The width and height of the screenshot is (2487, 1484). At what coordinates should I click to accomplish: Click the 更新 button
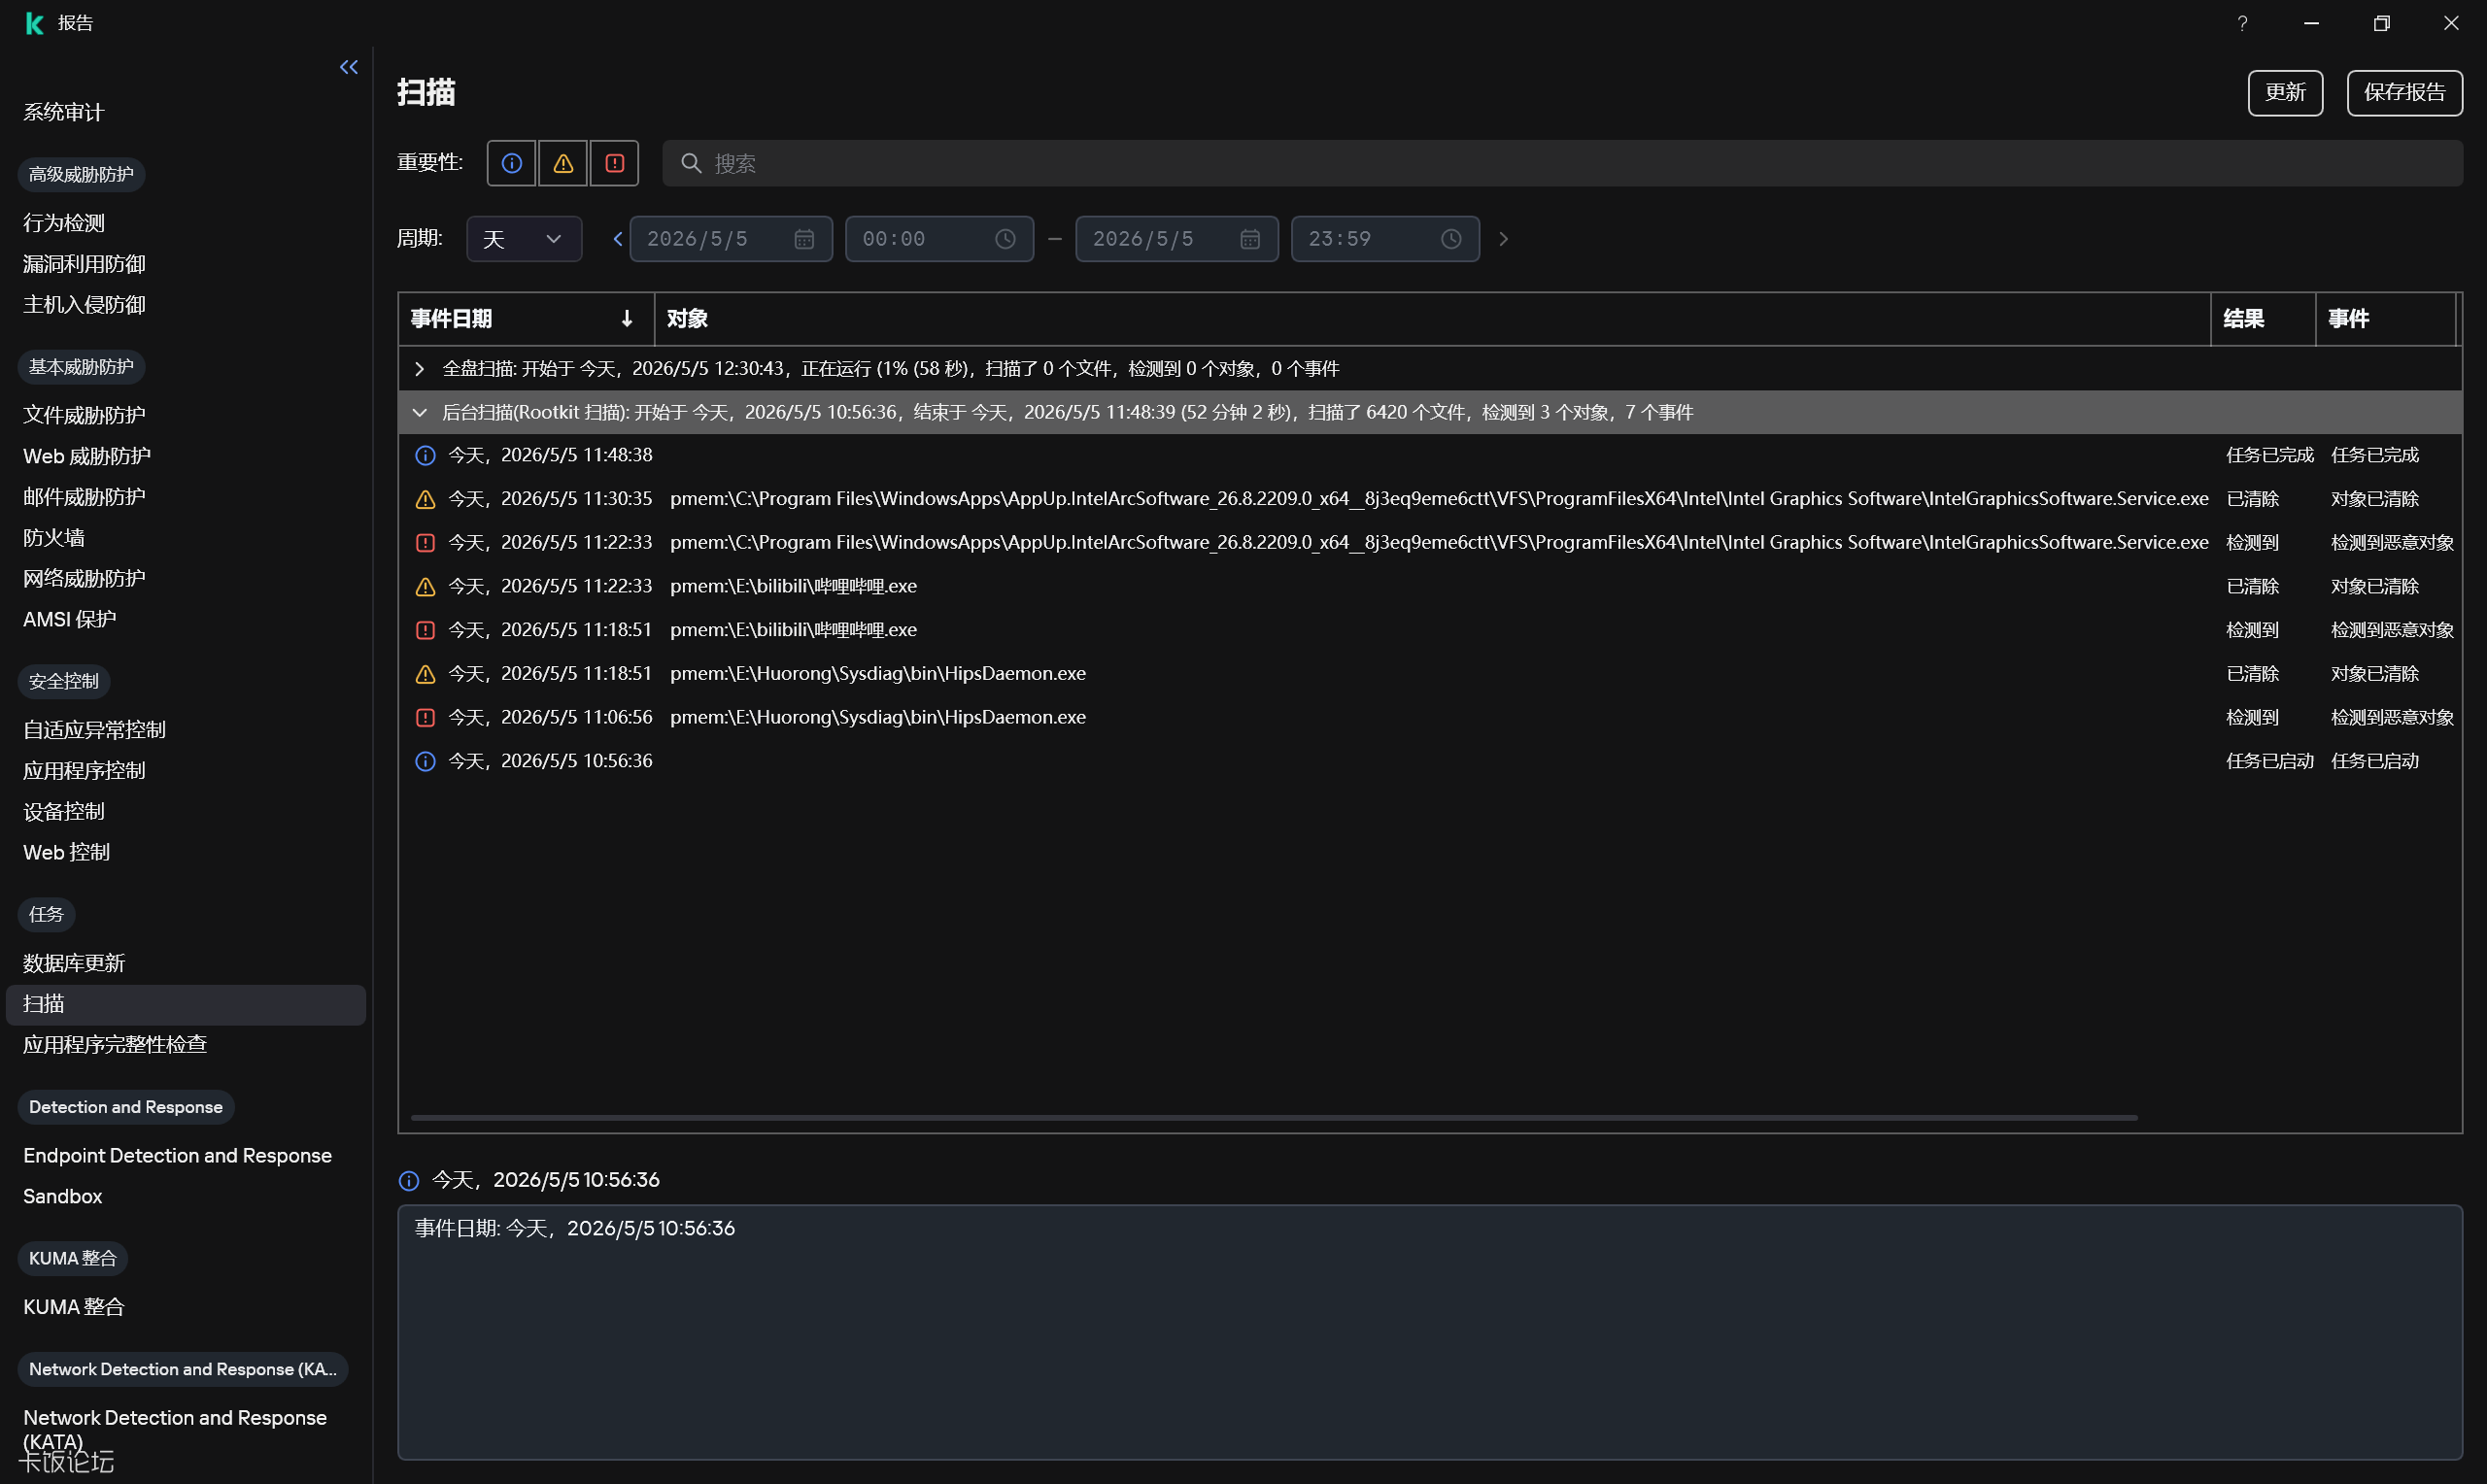point(2285,93)
